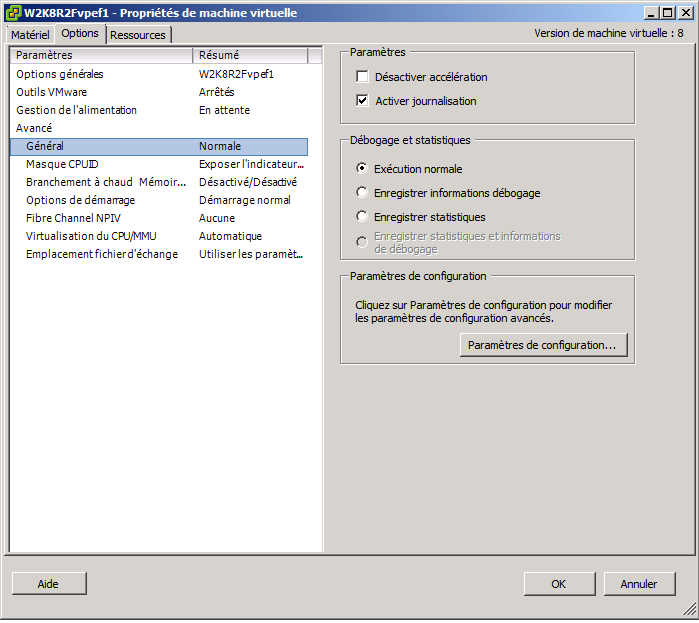Select the Général sub-item
The image size is (699, 623).
pyautogui.click(x=159, y=146)
